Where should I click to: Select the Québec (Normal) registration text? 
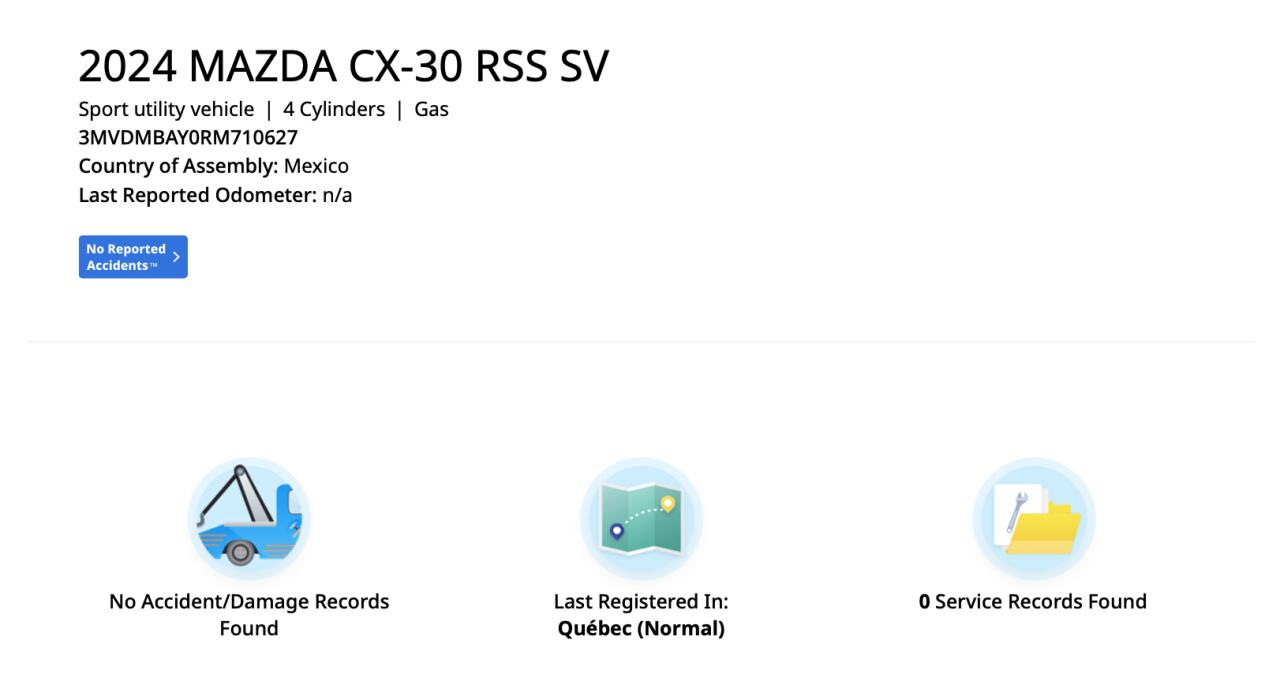[641, 629]
